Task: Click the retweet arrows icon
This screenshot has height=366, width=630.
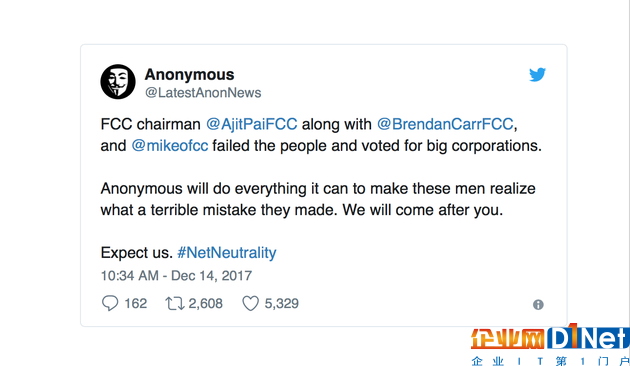Action: point(174,303)
